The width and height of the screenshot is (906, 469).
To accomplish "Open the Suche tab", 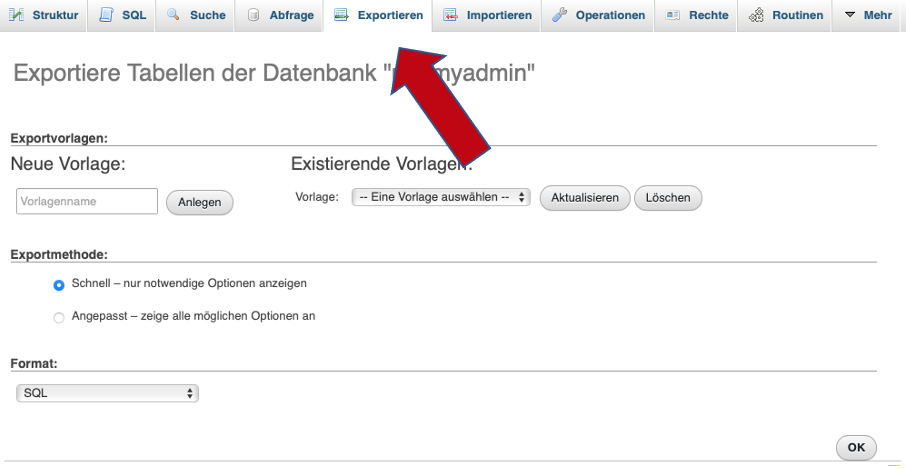I will coord(195,15).
